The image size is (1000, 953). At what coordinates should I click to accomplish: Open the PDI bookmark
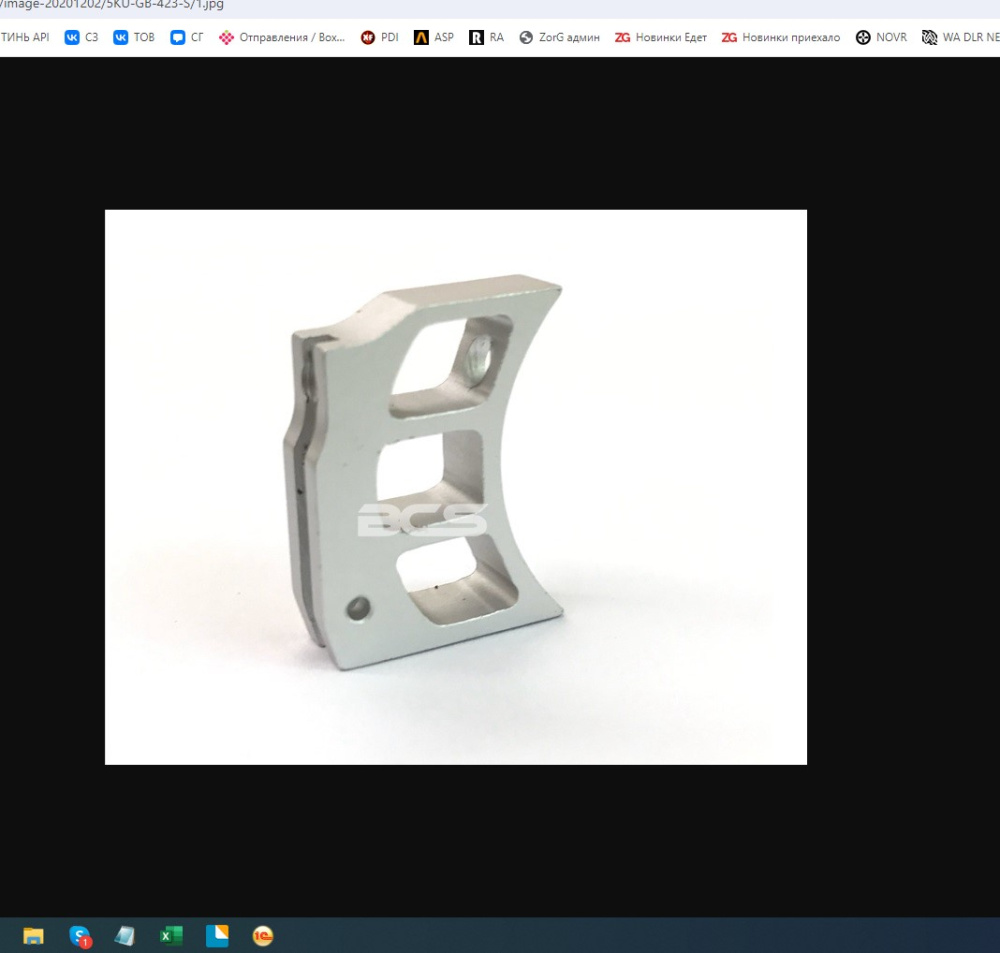pos(379,38)
